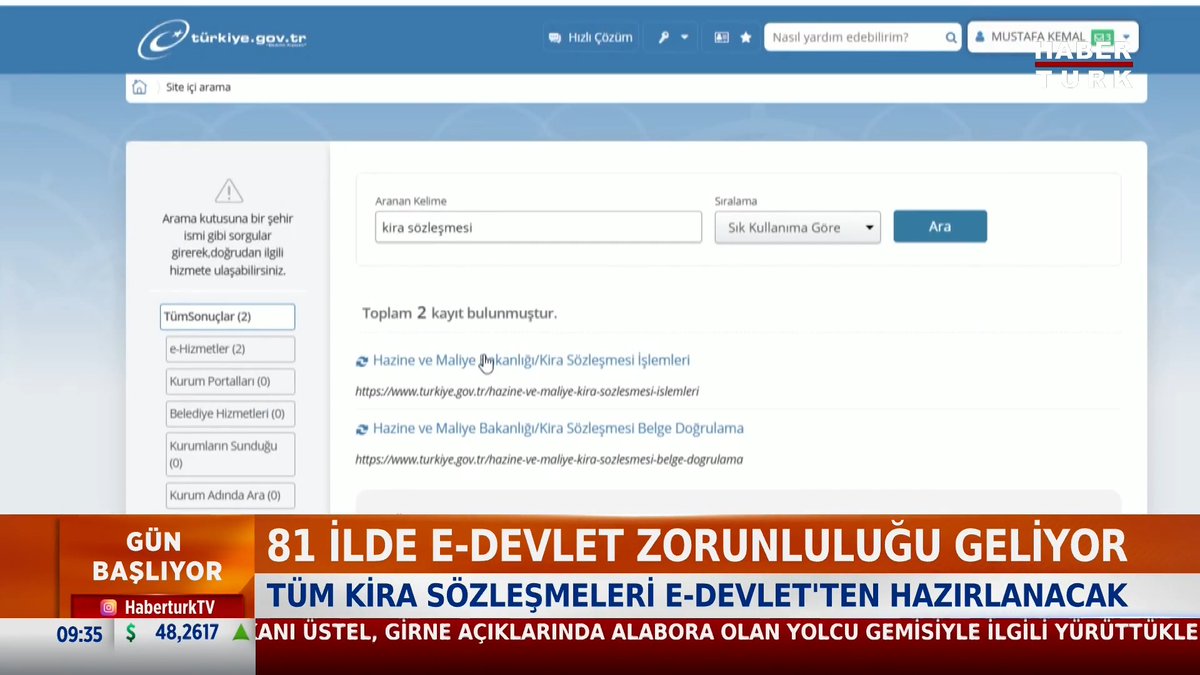Screen dimensions: 1200x675
Task: Click the warning triangle icon in sidebar
Action: point(229,190)
